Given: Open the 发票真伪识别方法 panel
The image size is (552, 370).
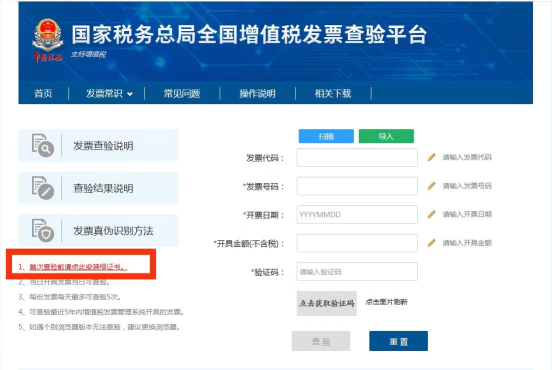Looking at the screenshot, I should click(x=99, y=231).
